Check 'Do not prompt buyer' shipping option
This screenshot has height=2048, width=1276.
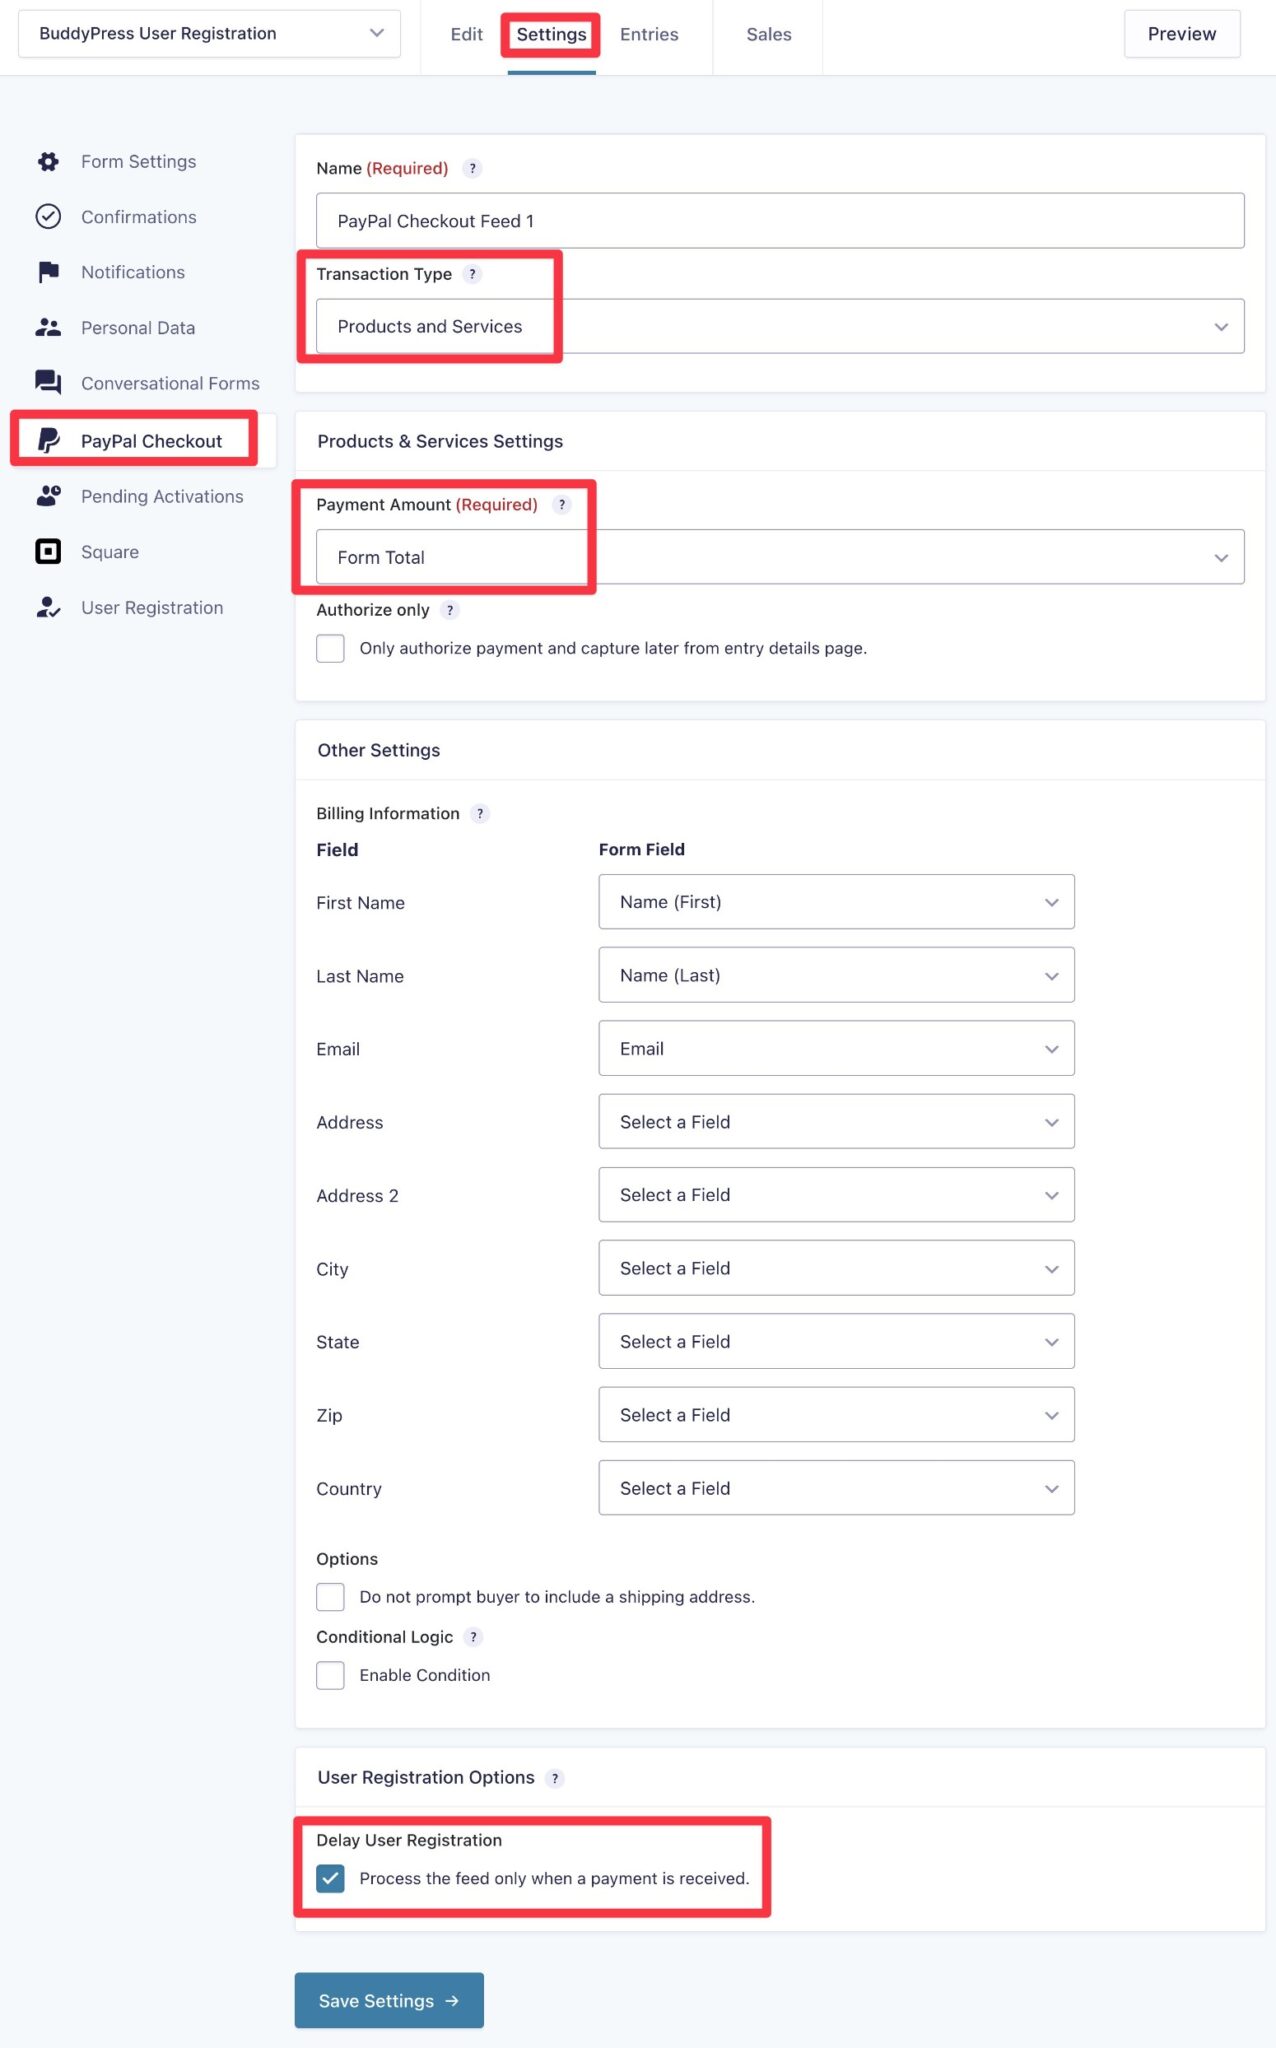click(330, 1596)
